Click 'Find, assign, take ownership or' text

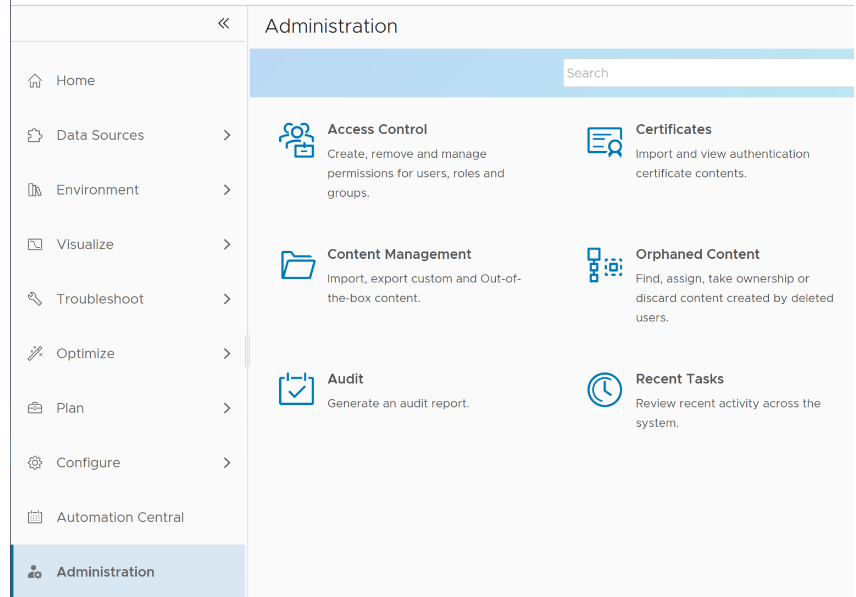click(x=722, y=279)
